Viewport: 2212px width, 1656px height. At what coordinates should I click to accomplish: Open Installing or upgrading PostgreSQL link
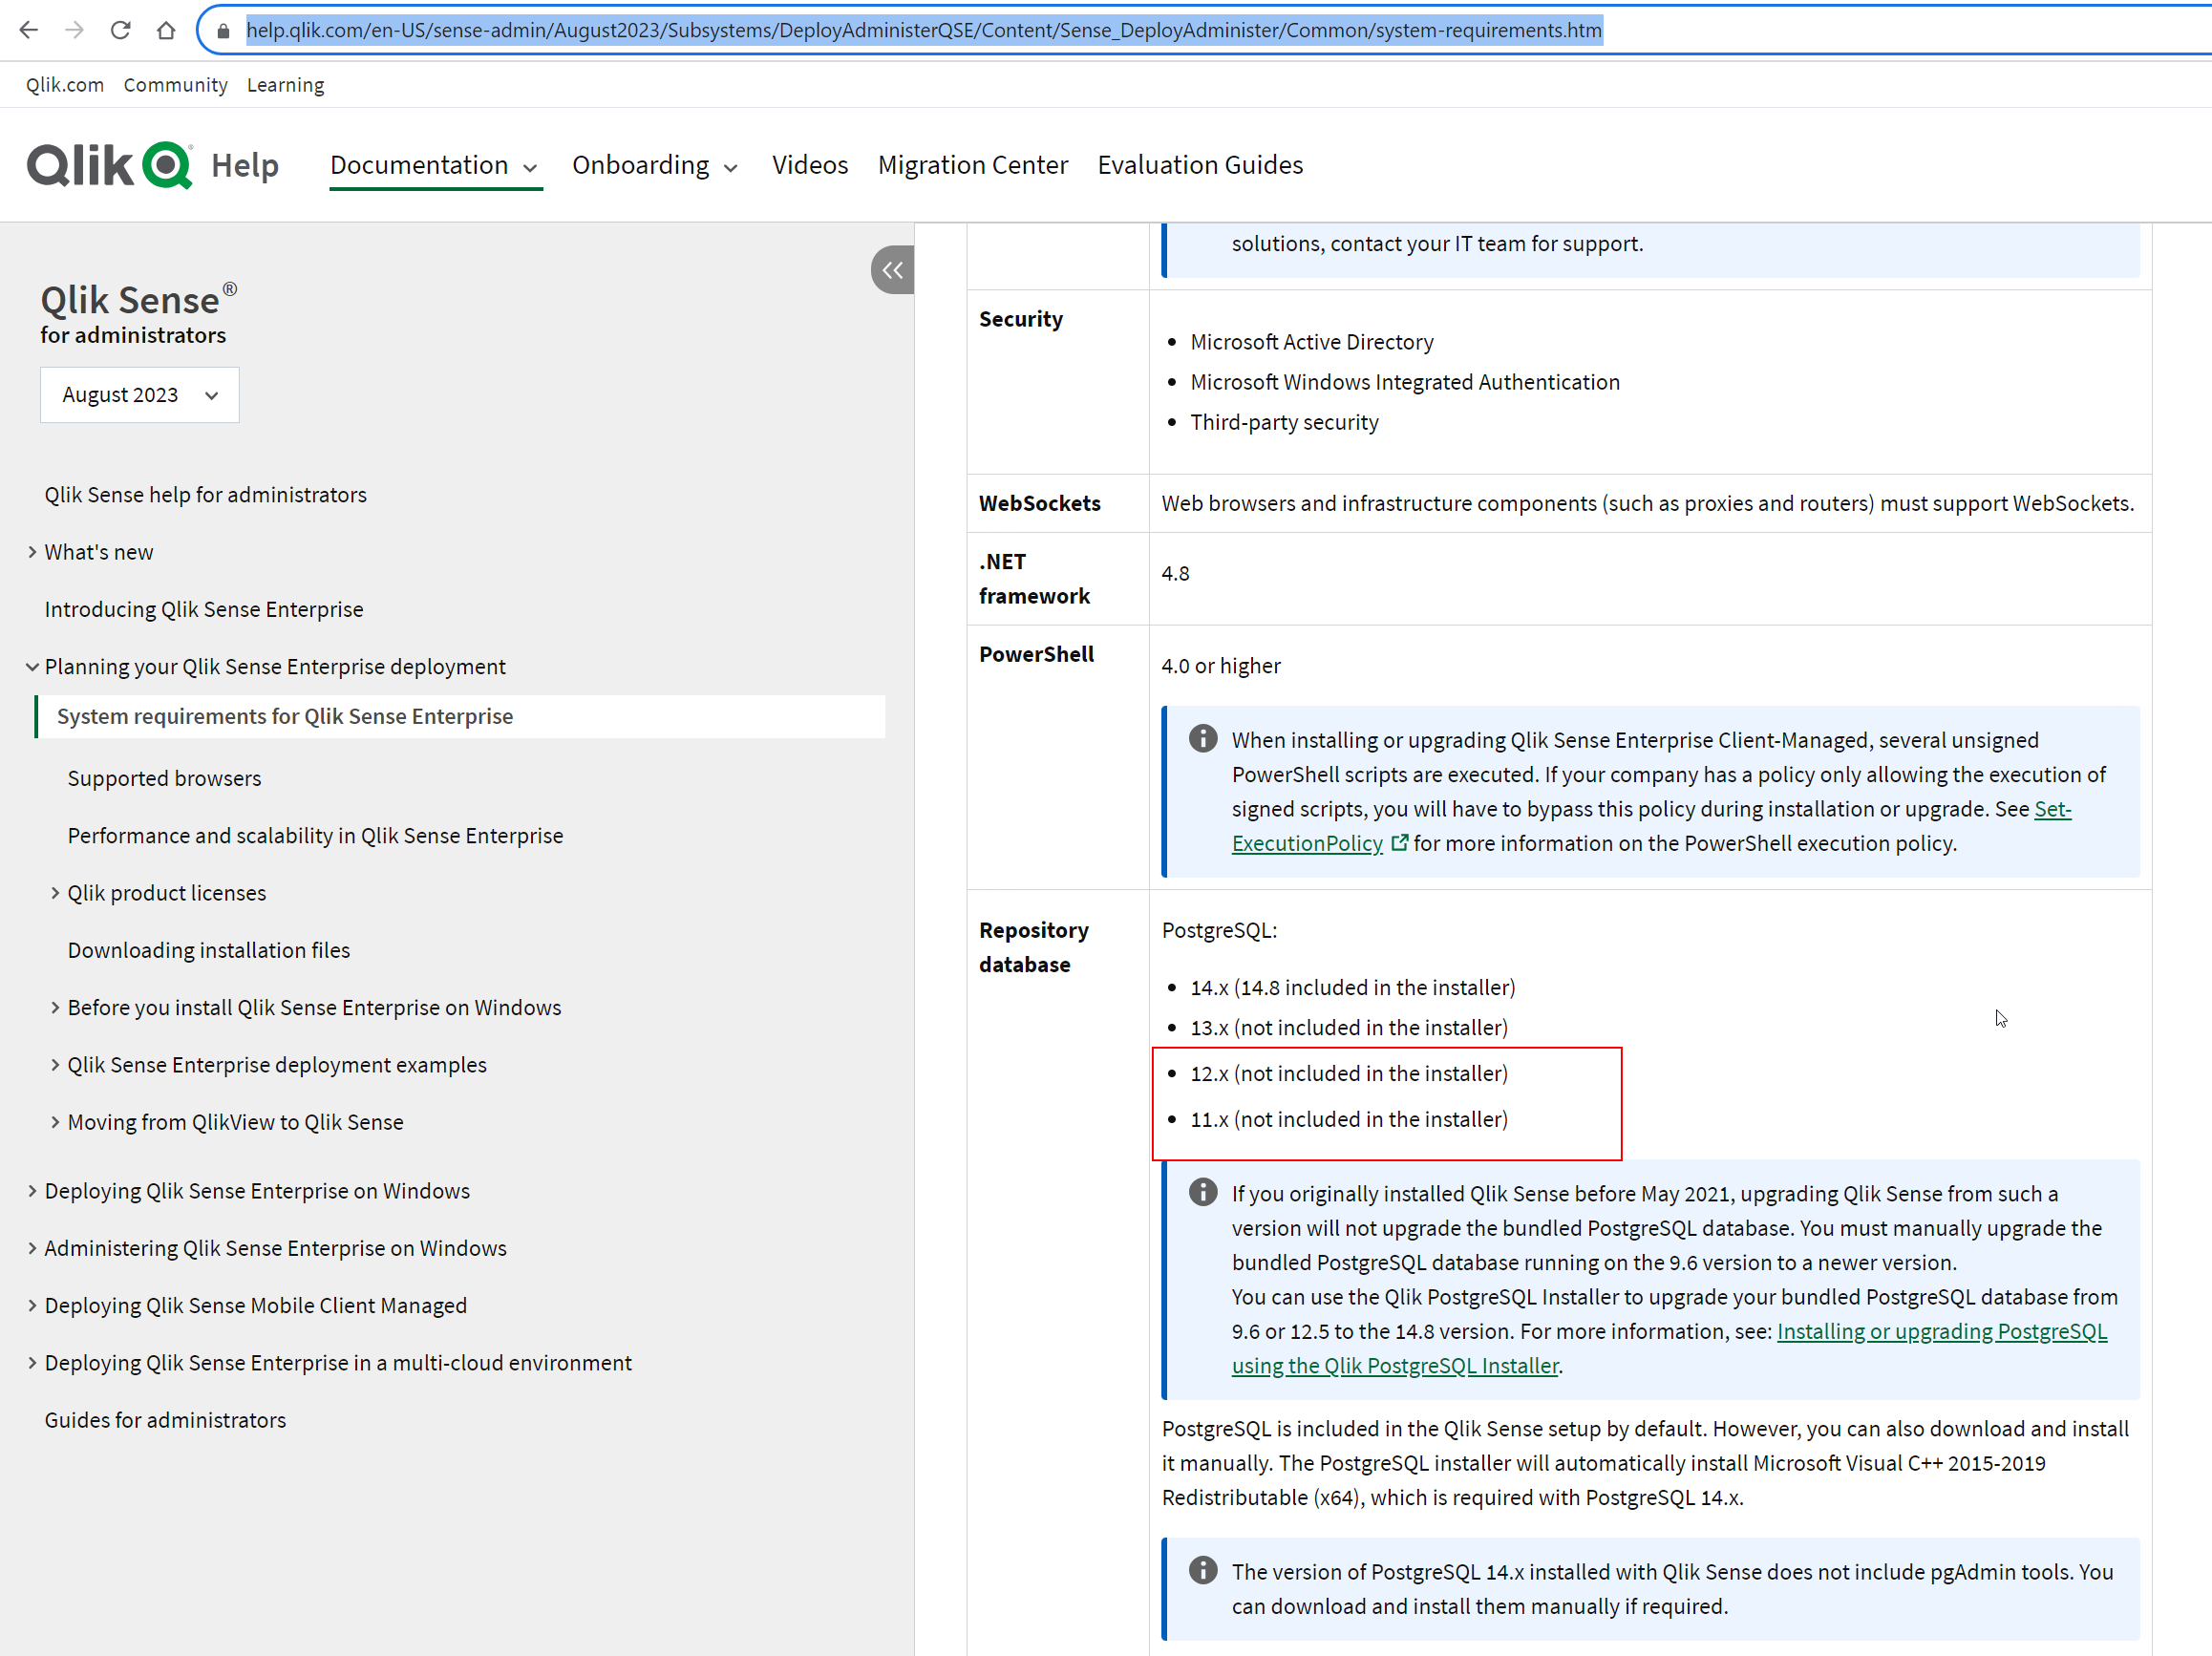[x=1940, y=1331]
